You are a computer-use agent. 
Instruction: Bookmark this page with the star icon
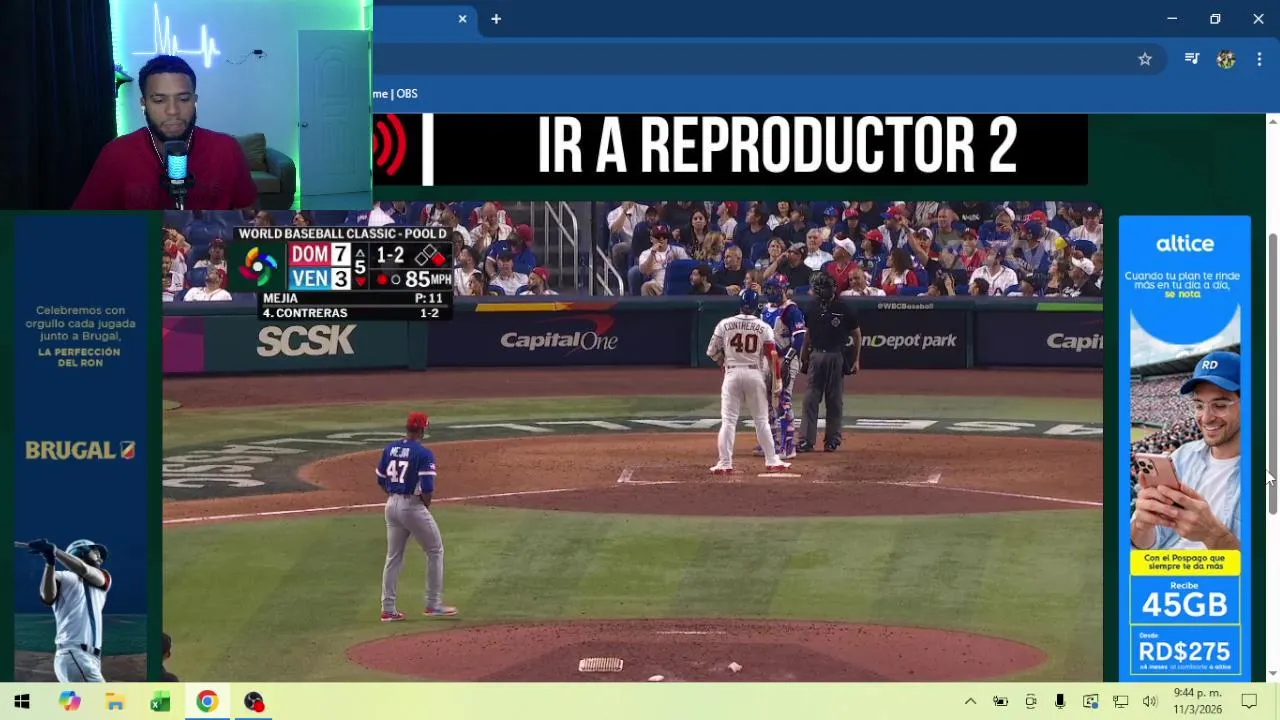(1145, 59)
